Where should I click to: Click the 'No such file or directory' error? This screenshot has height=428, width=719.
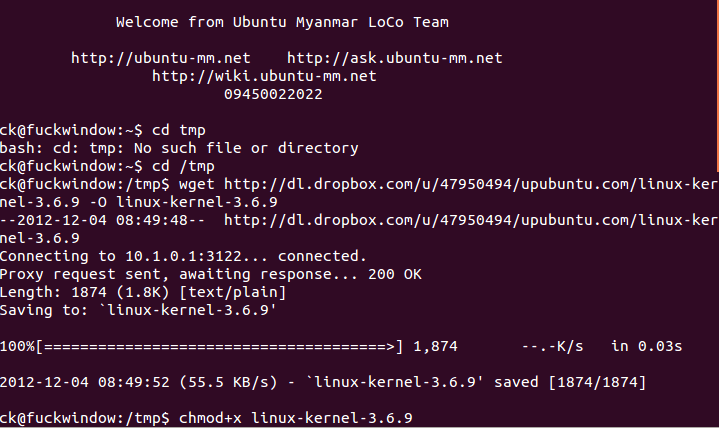[246, 148]
